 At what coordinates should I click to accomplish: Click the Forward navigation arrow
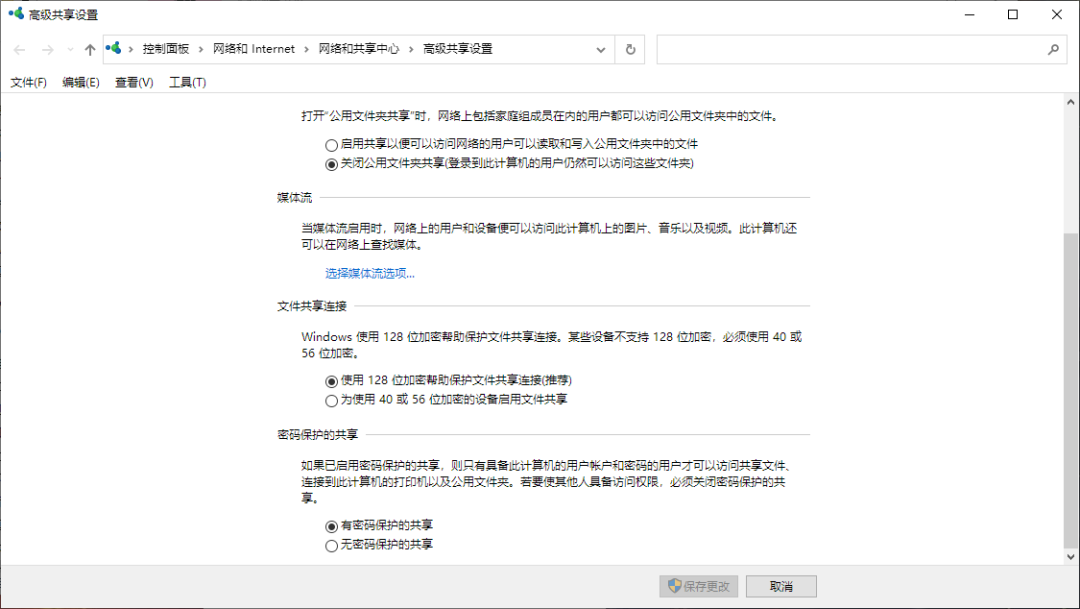(x=47, y=49)
